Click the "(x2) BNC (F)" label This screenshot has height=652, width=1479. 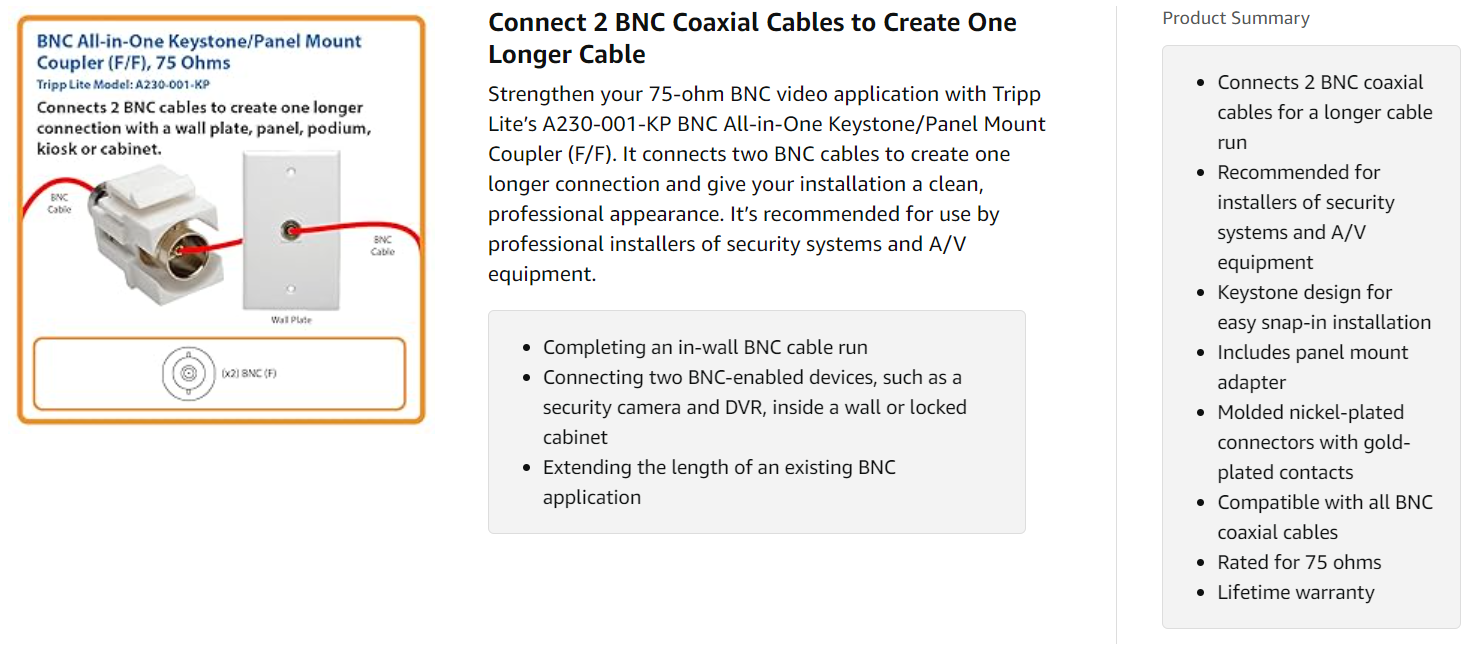[249, 374]
